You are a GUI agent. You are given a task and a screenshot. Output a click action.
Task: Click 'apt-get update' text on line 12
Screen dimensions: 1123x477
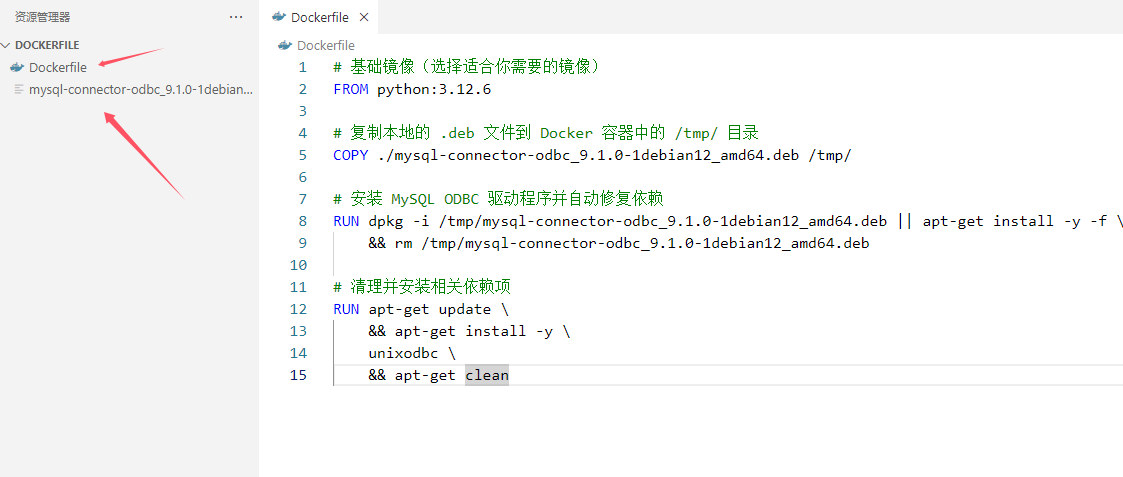coord(430,309)
